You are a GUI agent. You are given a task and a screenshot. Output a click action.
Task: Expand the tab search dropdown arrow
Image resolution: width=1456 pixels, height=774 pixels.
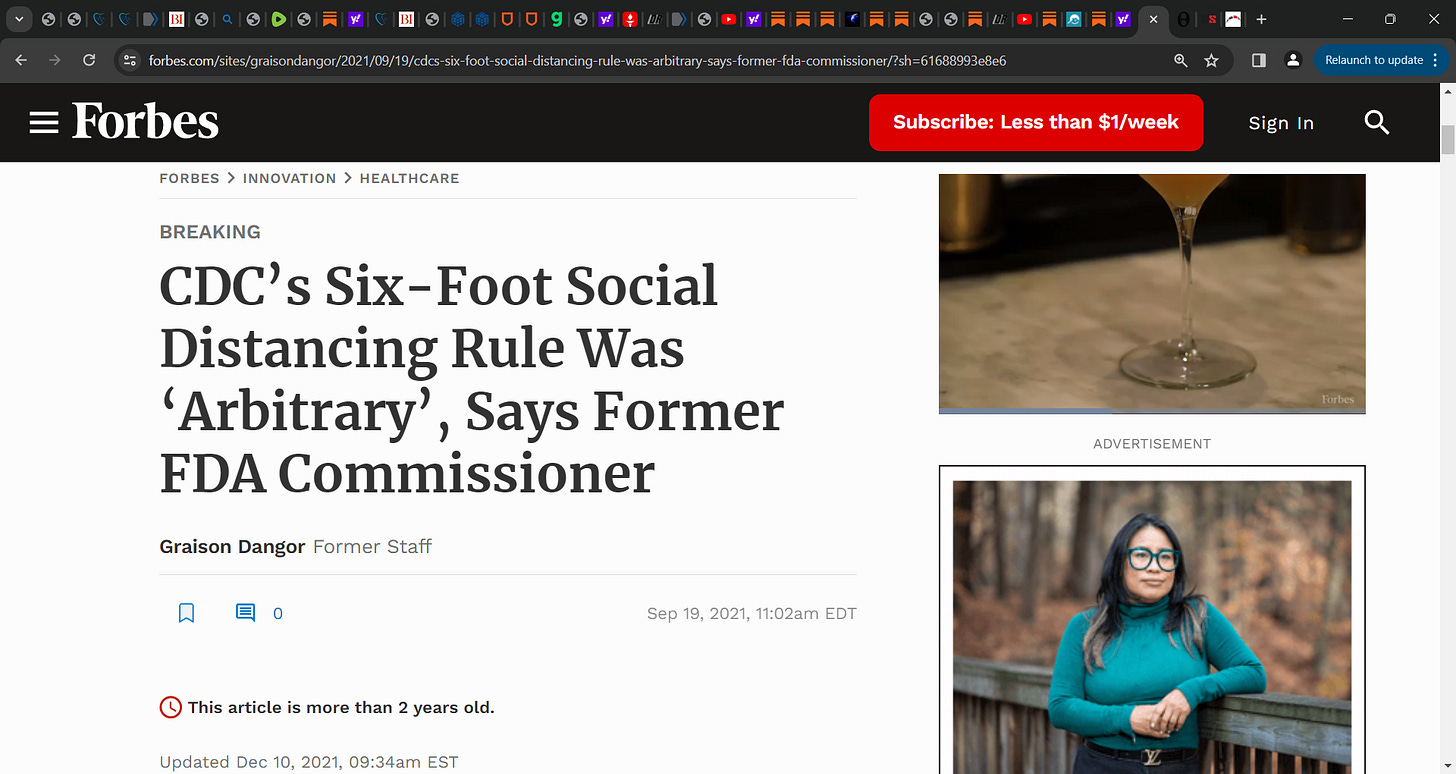(x=18, y=19)
